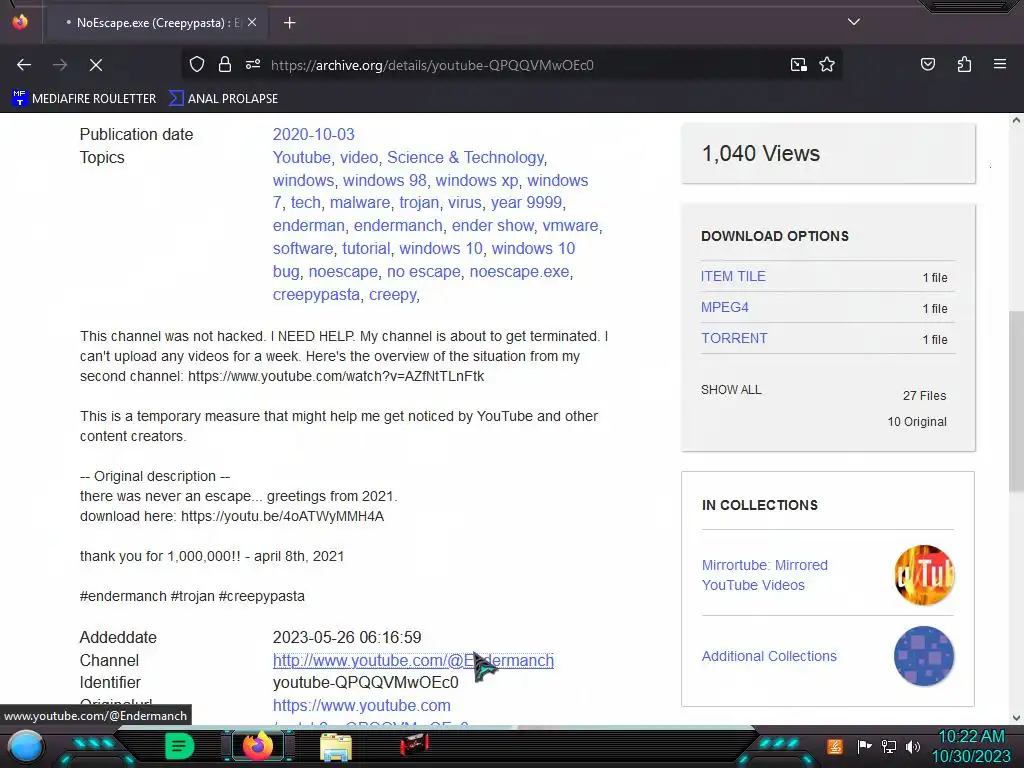Open the Originalurl youtube.com link
Image resolution: width=1024 pixels, height=768 pixels.
click(x=361, y=705)
